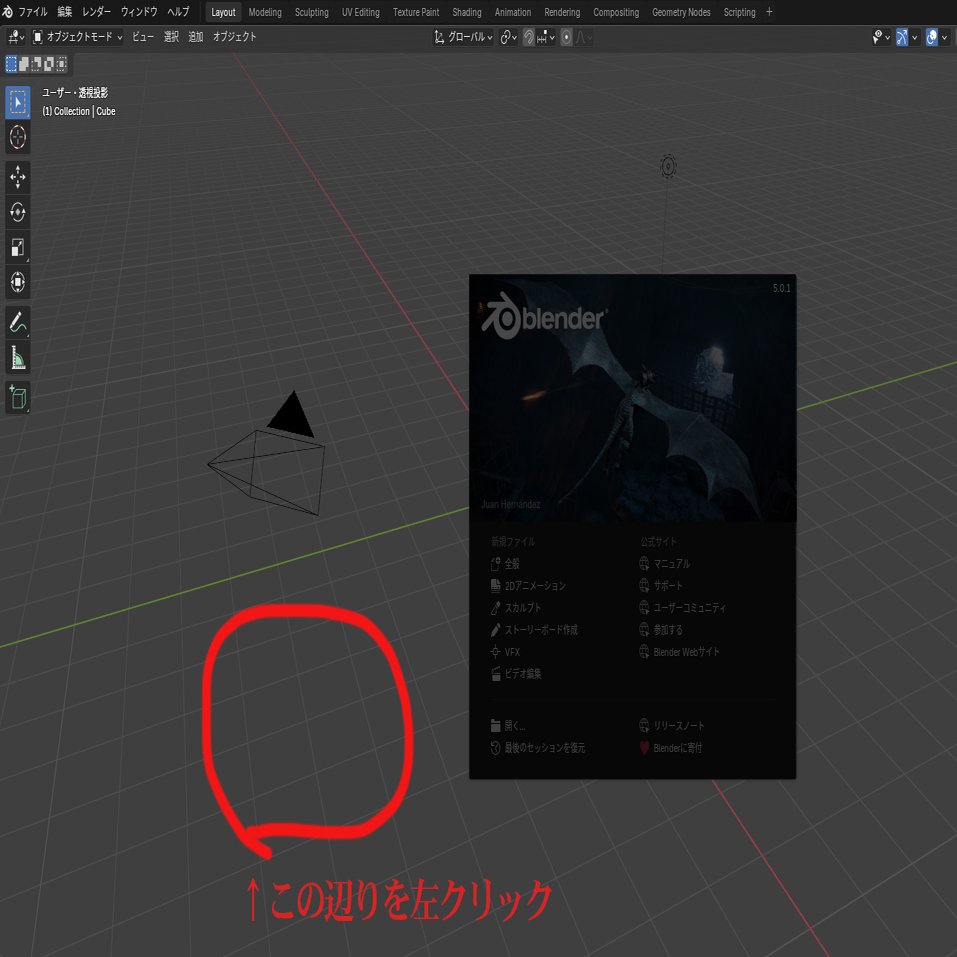Open the ユーザーコミュニティ link
Viewport: 957px width, 957px height.
click(682, 607)
